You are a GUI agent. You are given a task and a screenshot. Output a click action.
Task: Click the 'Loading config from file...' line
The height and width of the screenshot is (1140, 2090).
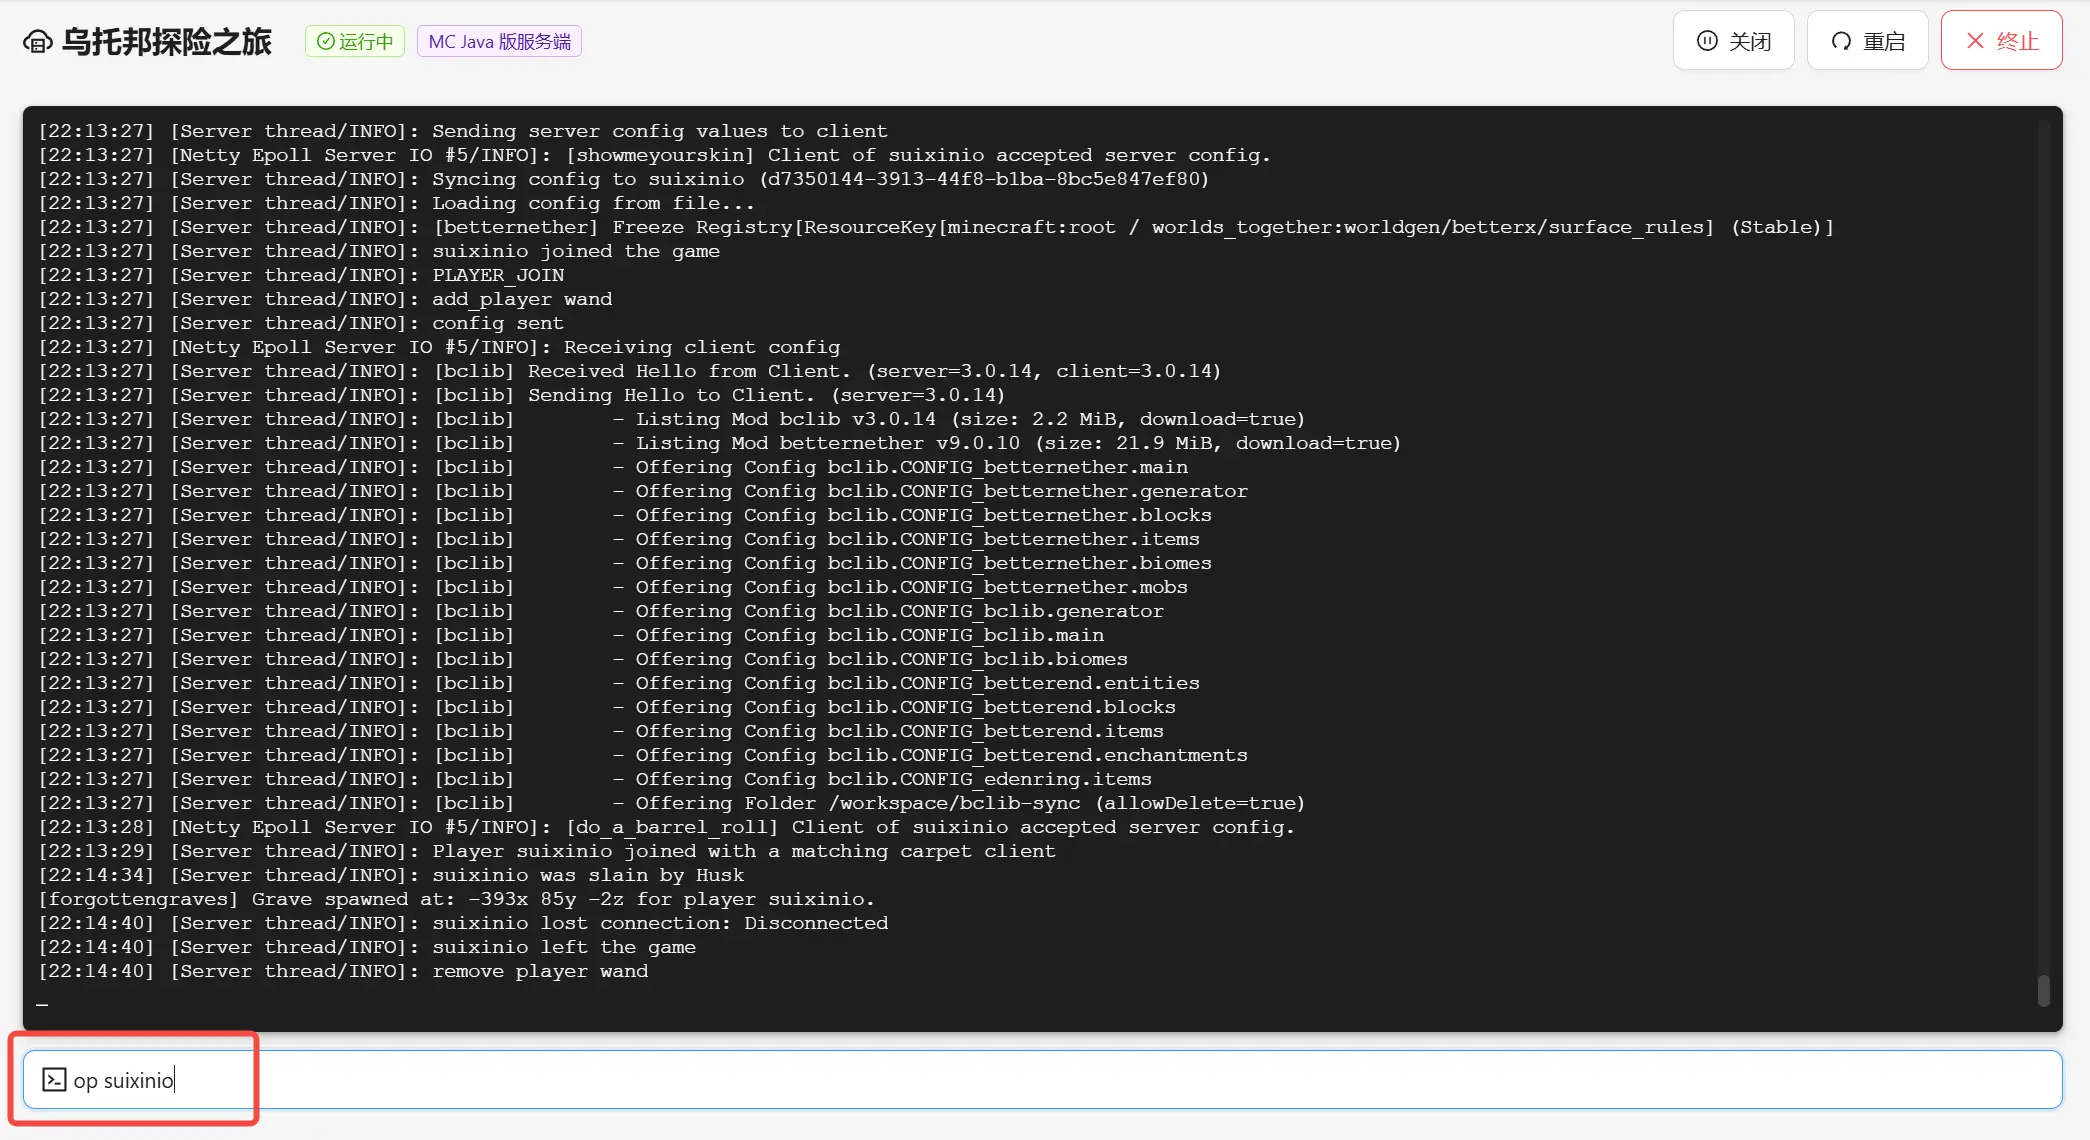(397, 203)
